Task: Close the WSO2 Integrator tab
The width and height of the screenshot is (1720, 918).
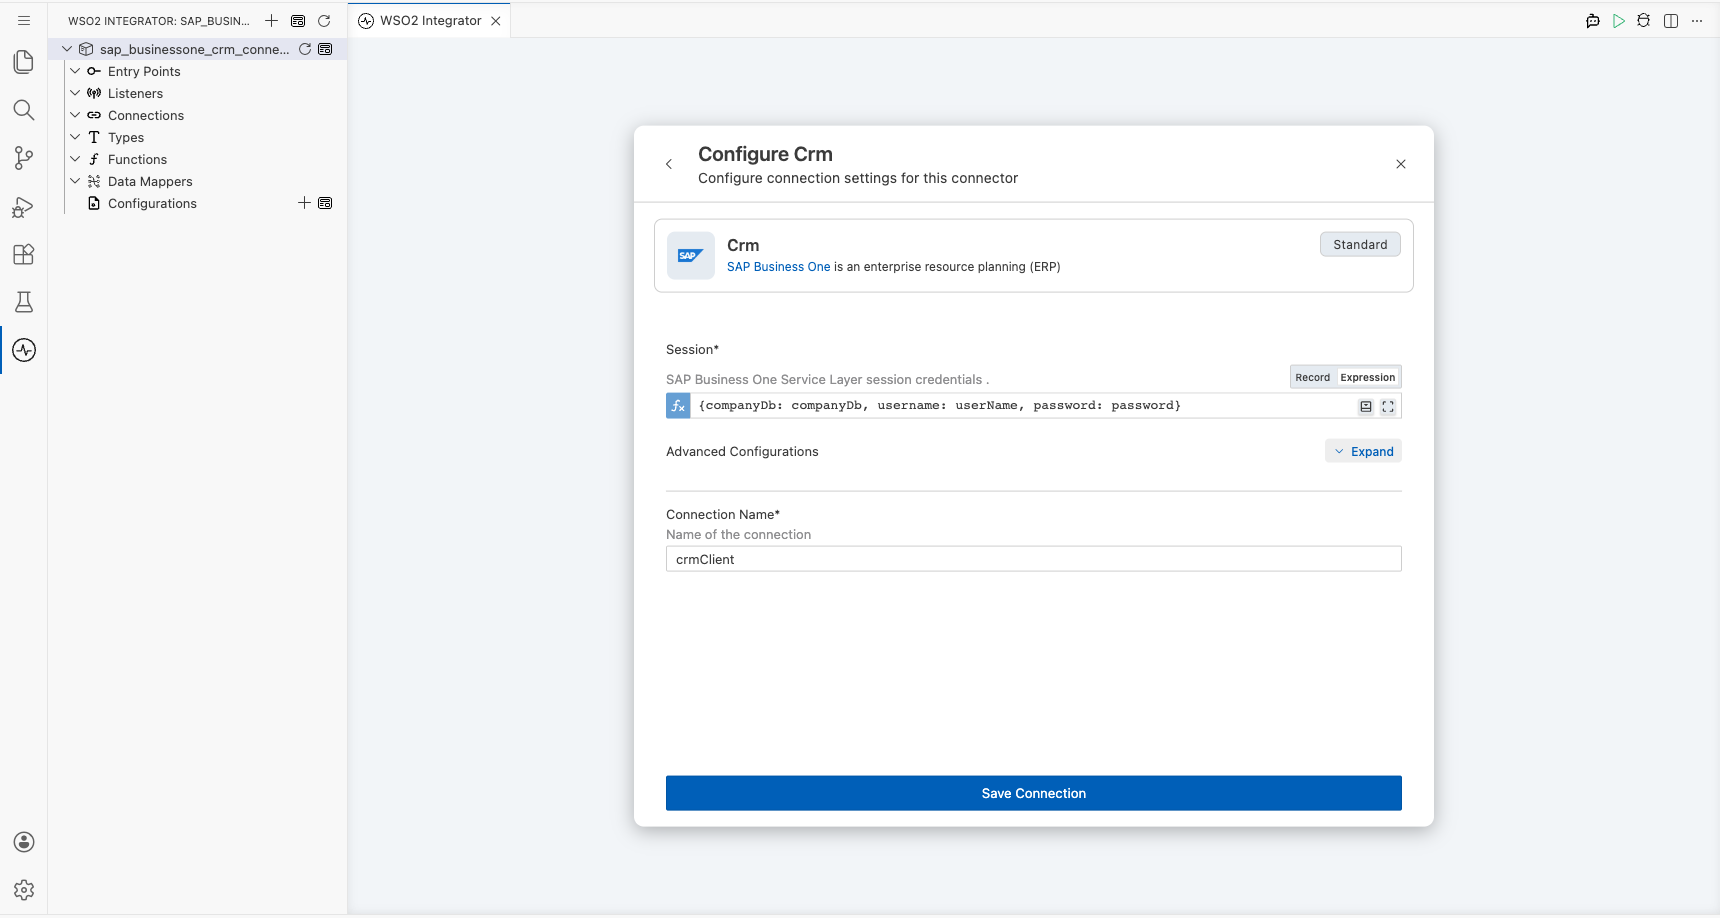Action: coord(496,21)
